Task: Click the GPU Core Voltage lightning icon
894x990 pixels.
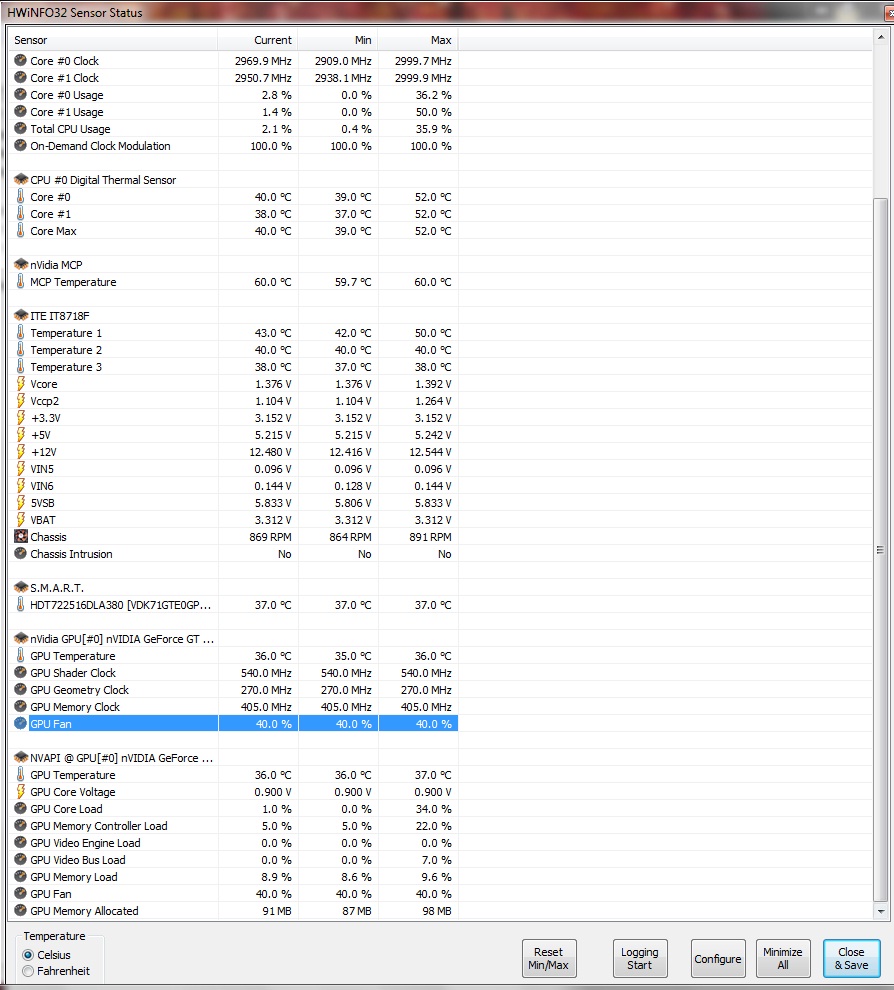Action: pos(20,792)
